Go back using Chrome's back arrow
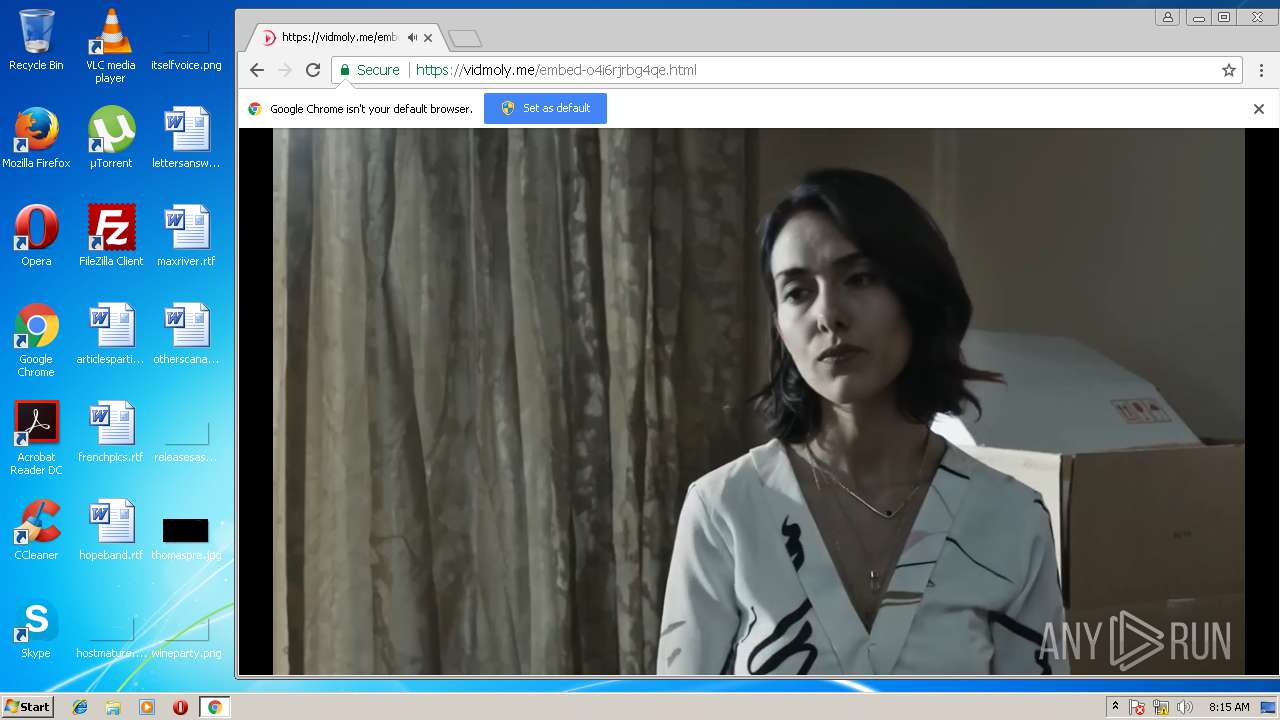The width and height of the screenshot is (1280, 720). point(257,70)
